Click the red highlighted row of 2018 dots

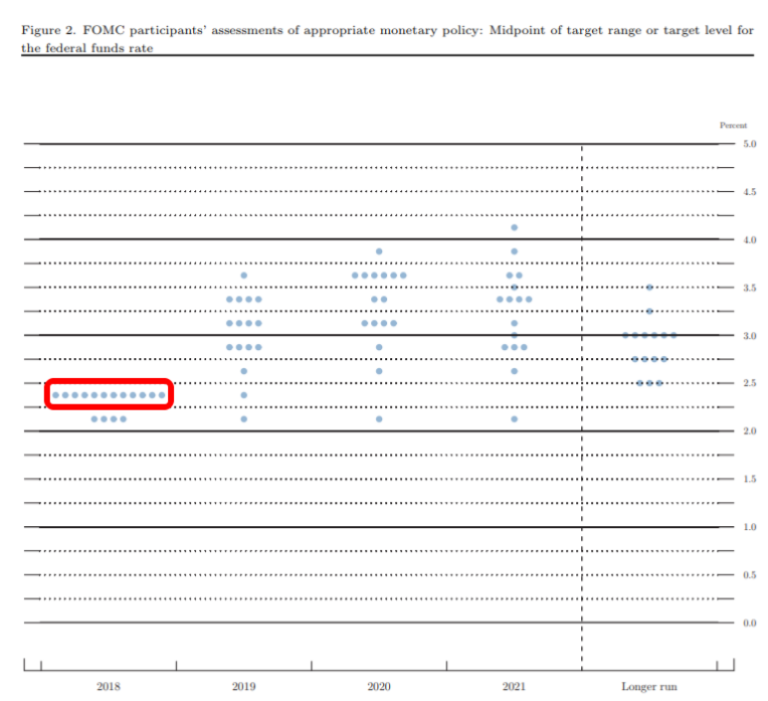tap(109, 395)
